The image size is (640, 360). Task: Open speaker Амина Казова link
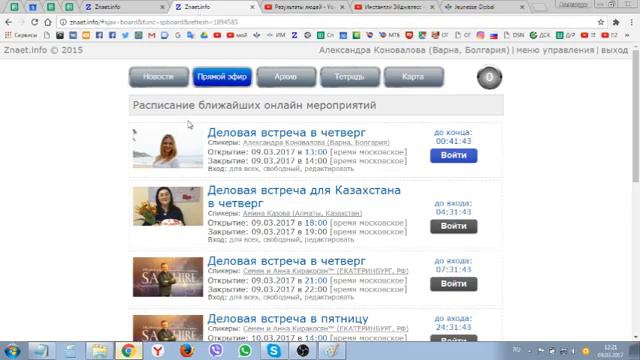[x=302, y=213]
